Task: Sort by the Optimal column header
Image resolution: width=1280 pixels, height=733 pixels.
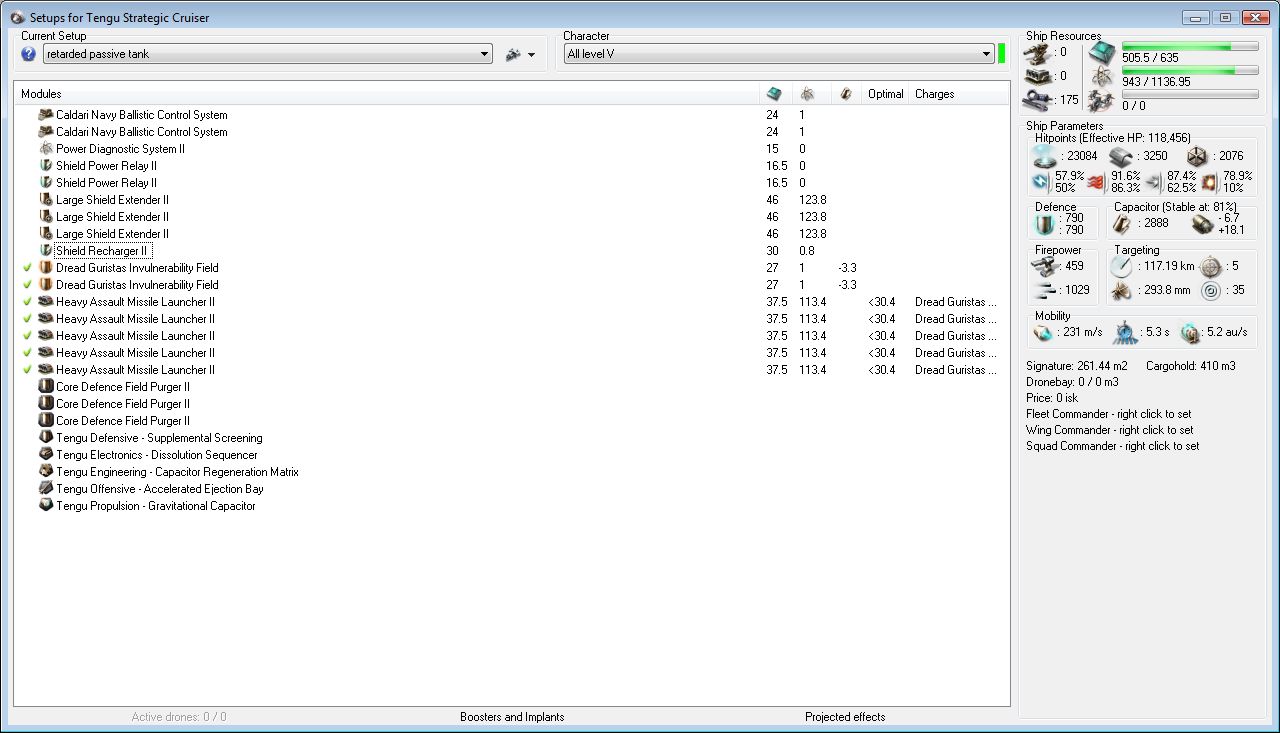Action: pyautogui.click(x=886, y=94)
